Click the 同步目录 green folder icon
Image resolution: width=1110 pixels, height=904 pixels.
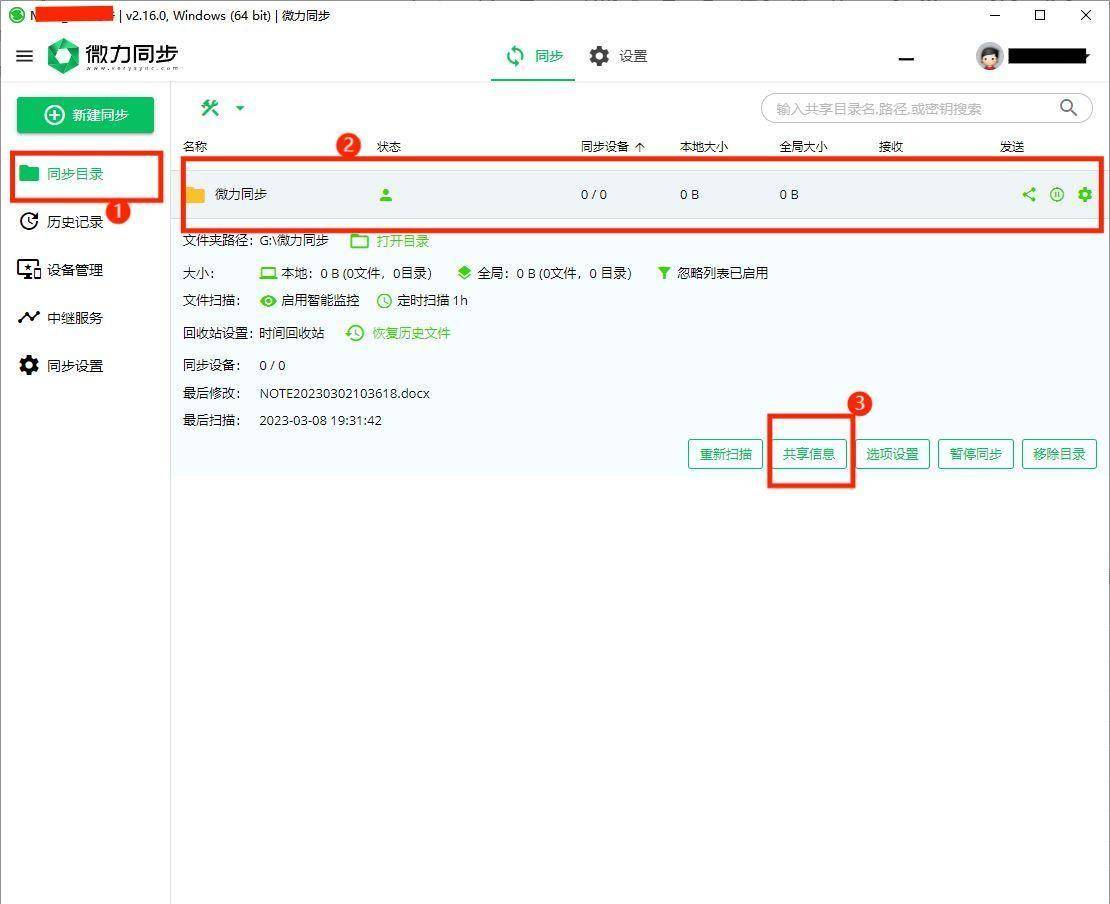coord(29,173)
